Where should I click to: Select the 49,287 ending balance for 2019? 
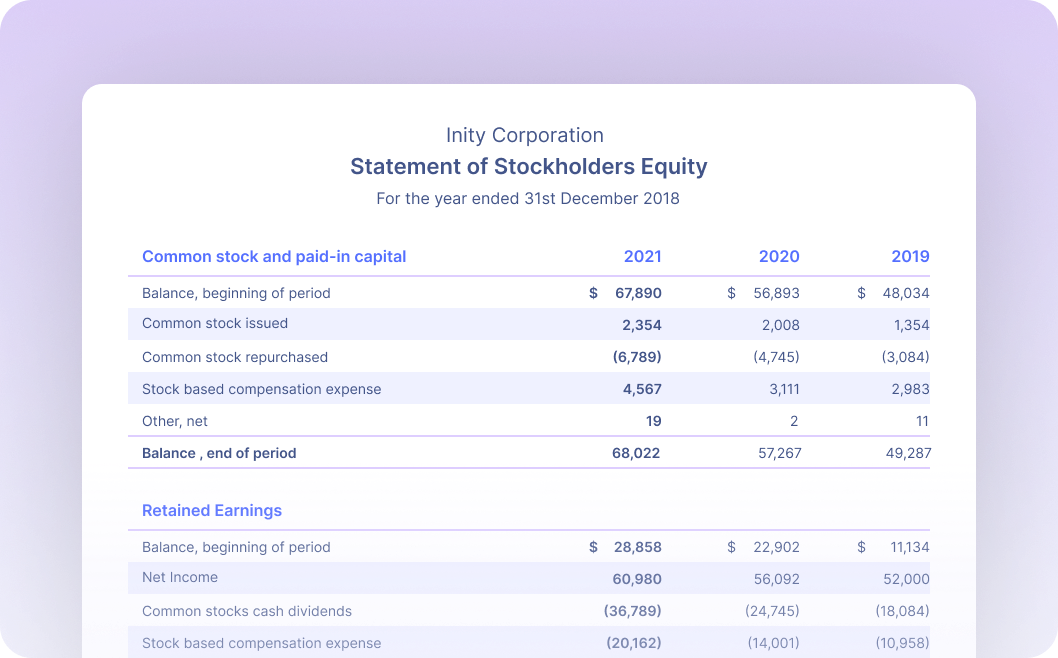pyautogui.click(x=908, y=453)
